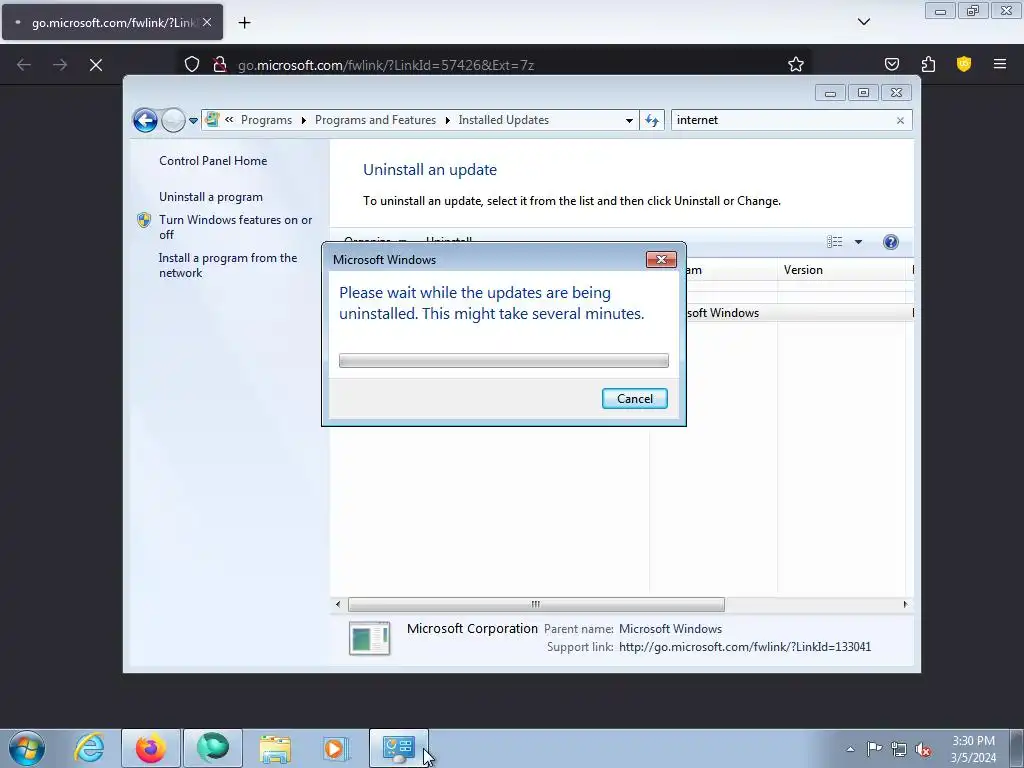The width and height of the screenshot is (1024, 768).
Task: Open Action Center flag icon
Action: tap(874, 749)
